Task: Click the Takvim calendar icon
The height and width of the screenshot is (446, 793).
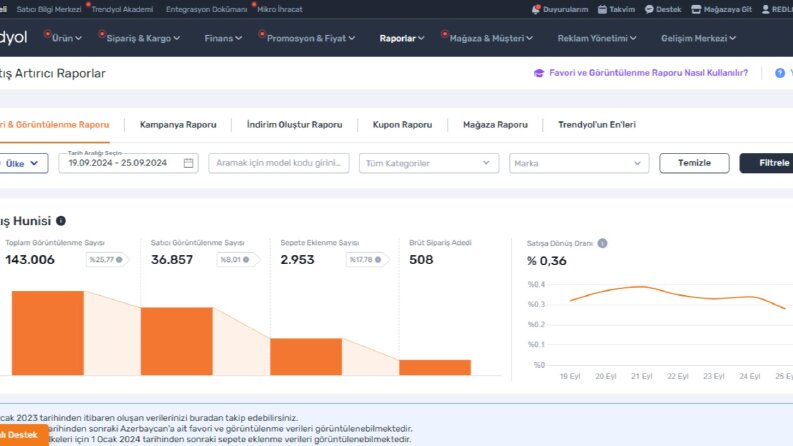Action: (602, 10)
